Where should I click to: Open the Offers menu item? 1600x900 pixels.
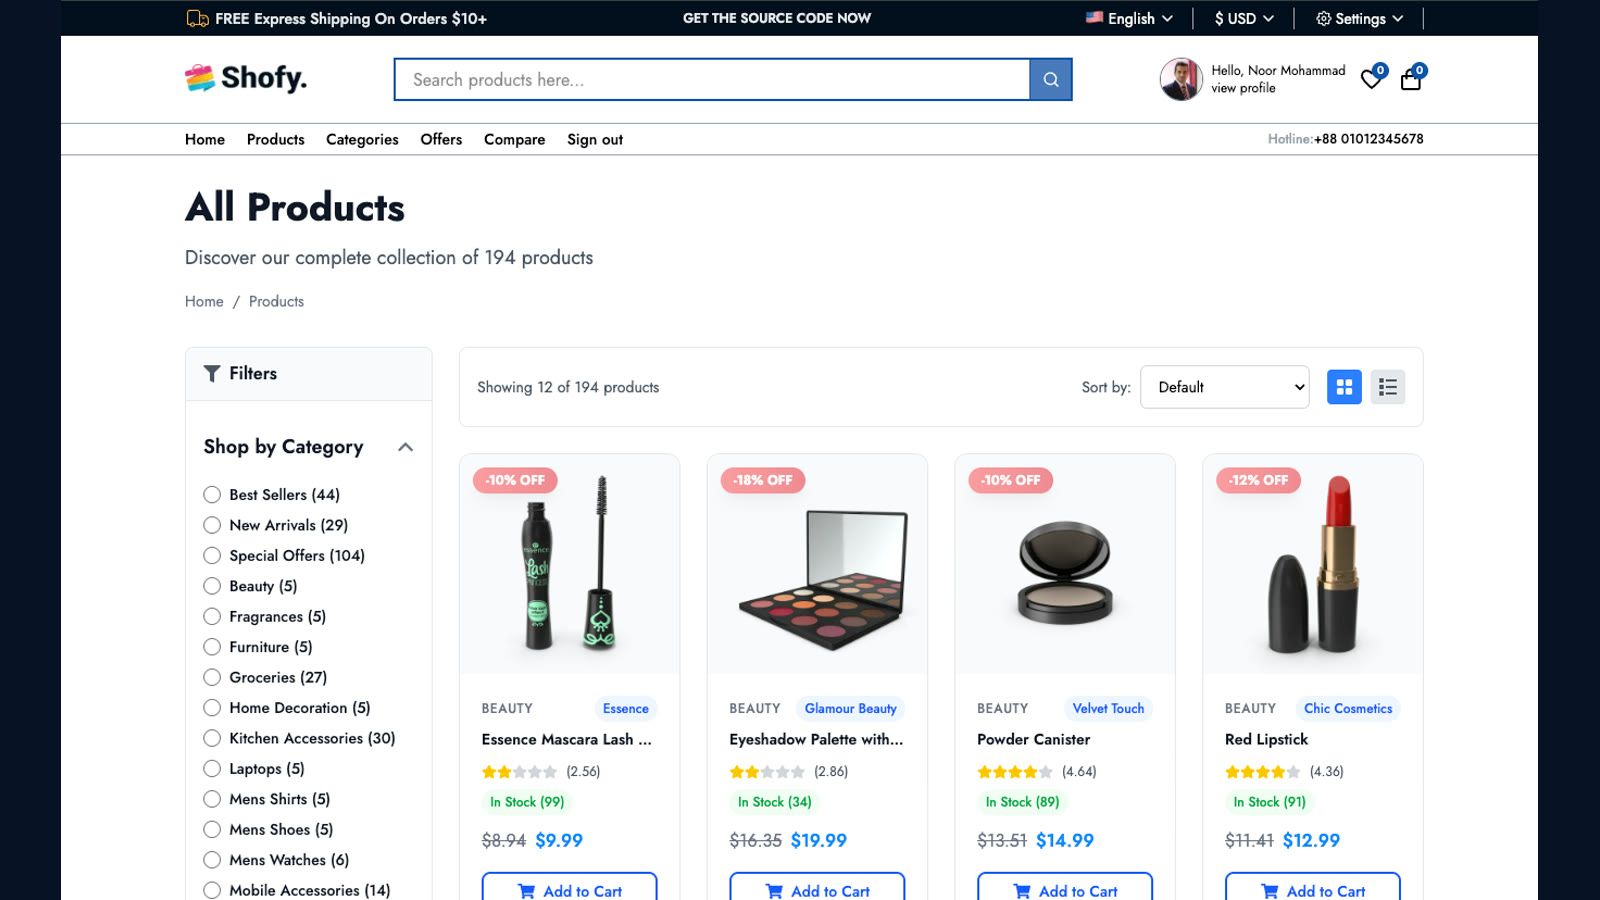pos(441,139)
